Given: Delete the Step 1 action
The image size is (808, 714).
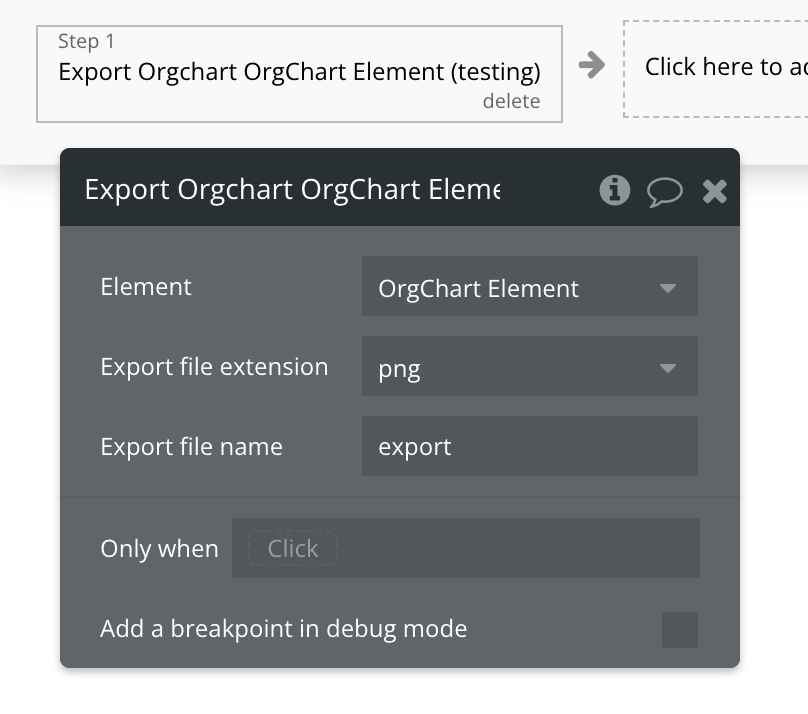Looking at the screenshot, I should (x=511, y=101).
